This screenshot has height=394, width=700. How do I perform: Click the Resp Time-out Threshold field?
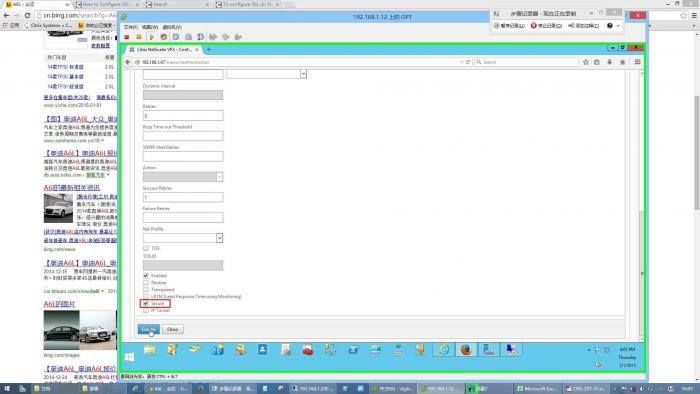[x=183, y=136]
